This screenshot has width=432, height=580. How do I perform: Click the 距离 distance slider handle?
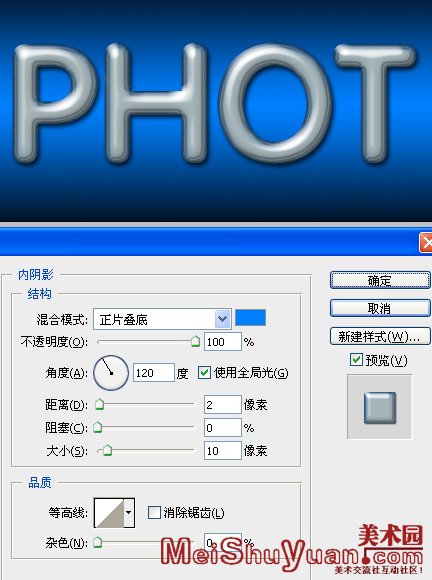pos(99,404)
